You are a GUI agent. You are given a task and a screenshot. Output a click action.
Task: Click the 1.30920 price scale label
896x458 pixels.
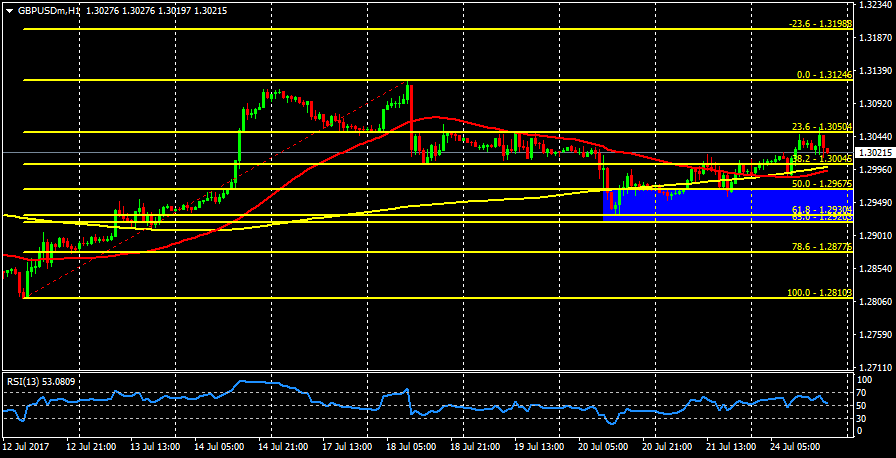coord(875,103)
